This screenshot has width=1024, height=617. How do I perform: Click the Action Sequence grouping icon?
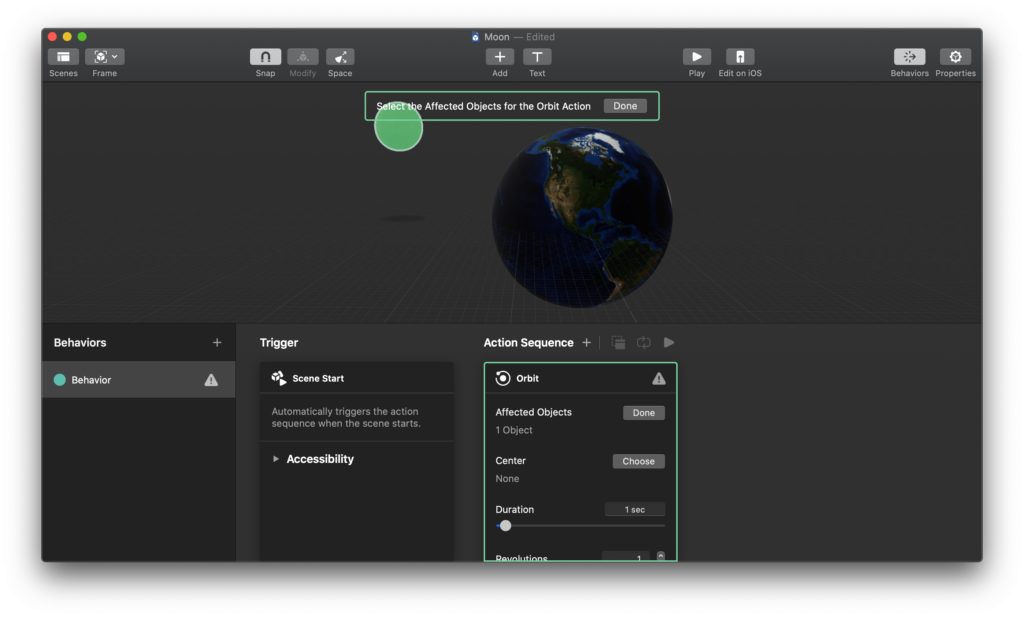click(x=618, y=343)
